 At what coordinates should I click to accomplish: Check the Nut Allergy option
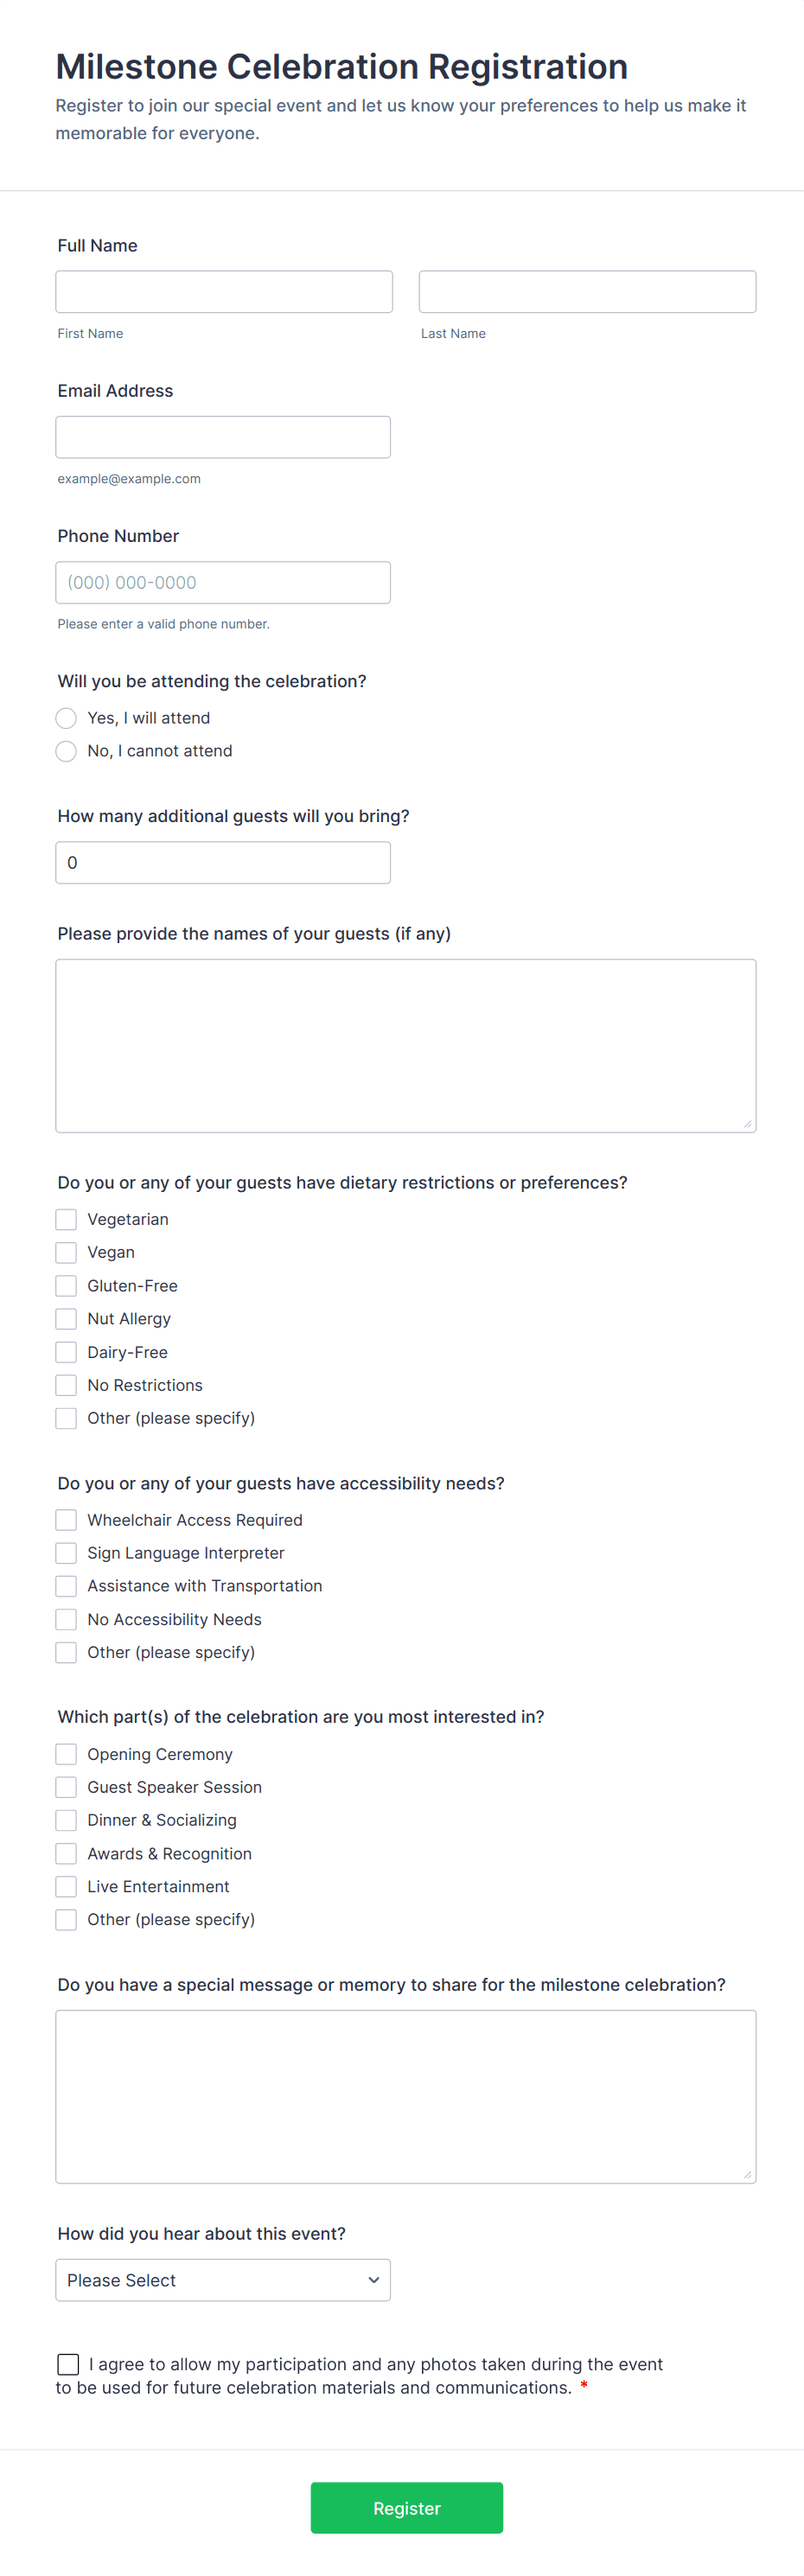coord(66,1318)
